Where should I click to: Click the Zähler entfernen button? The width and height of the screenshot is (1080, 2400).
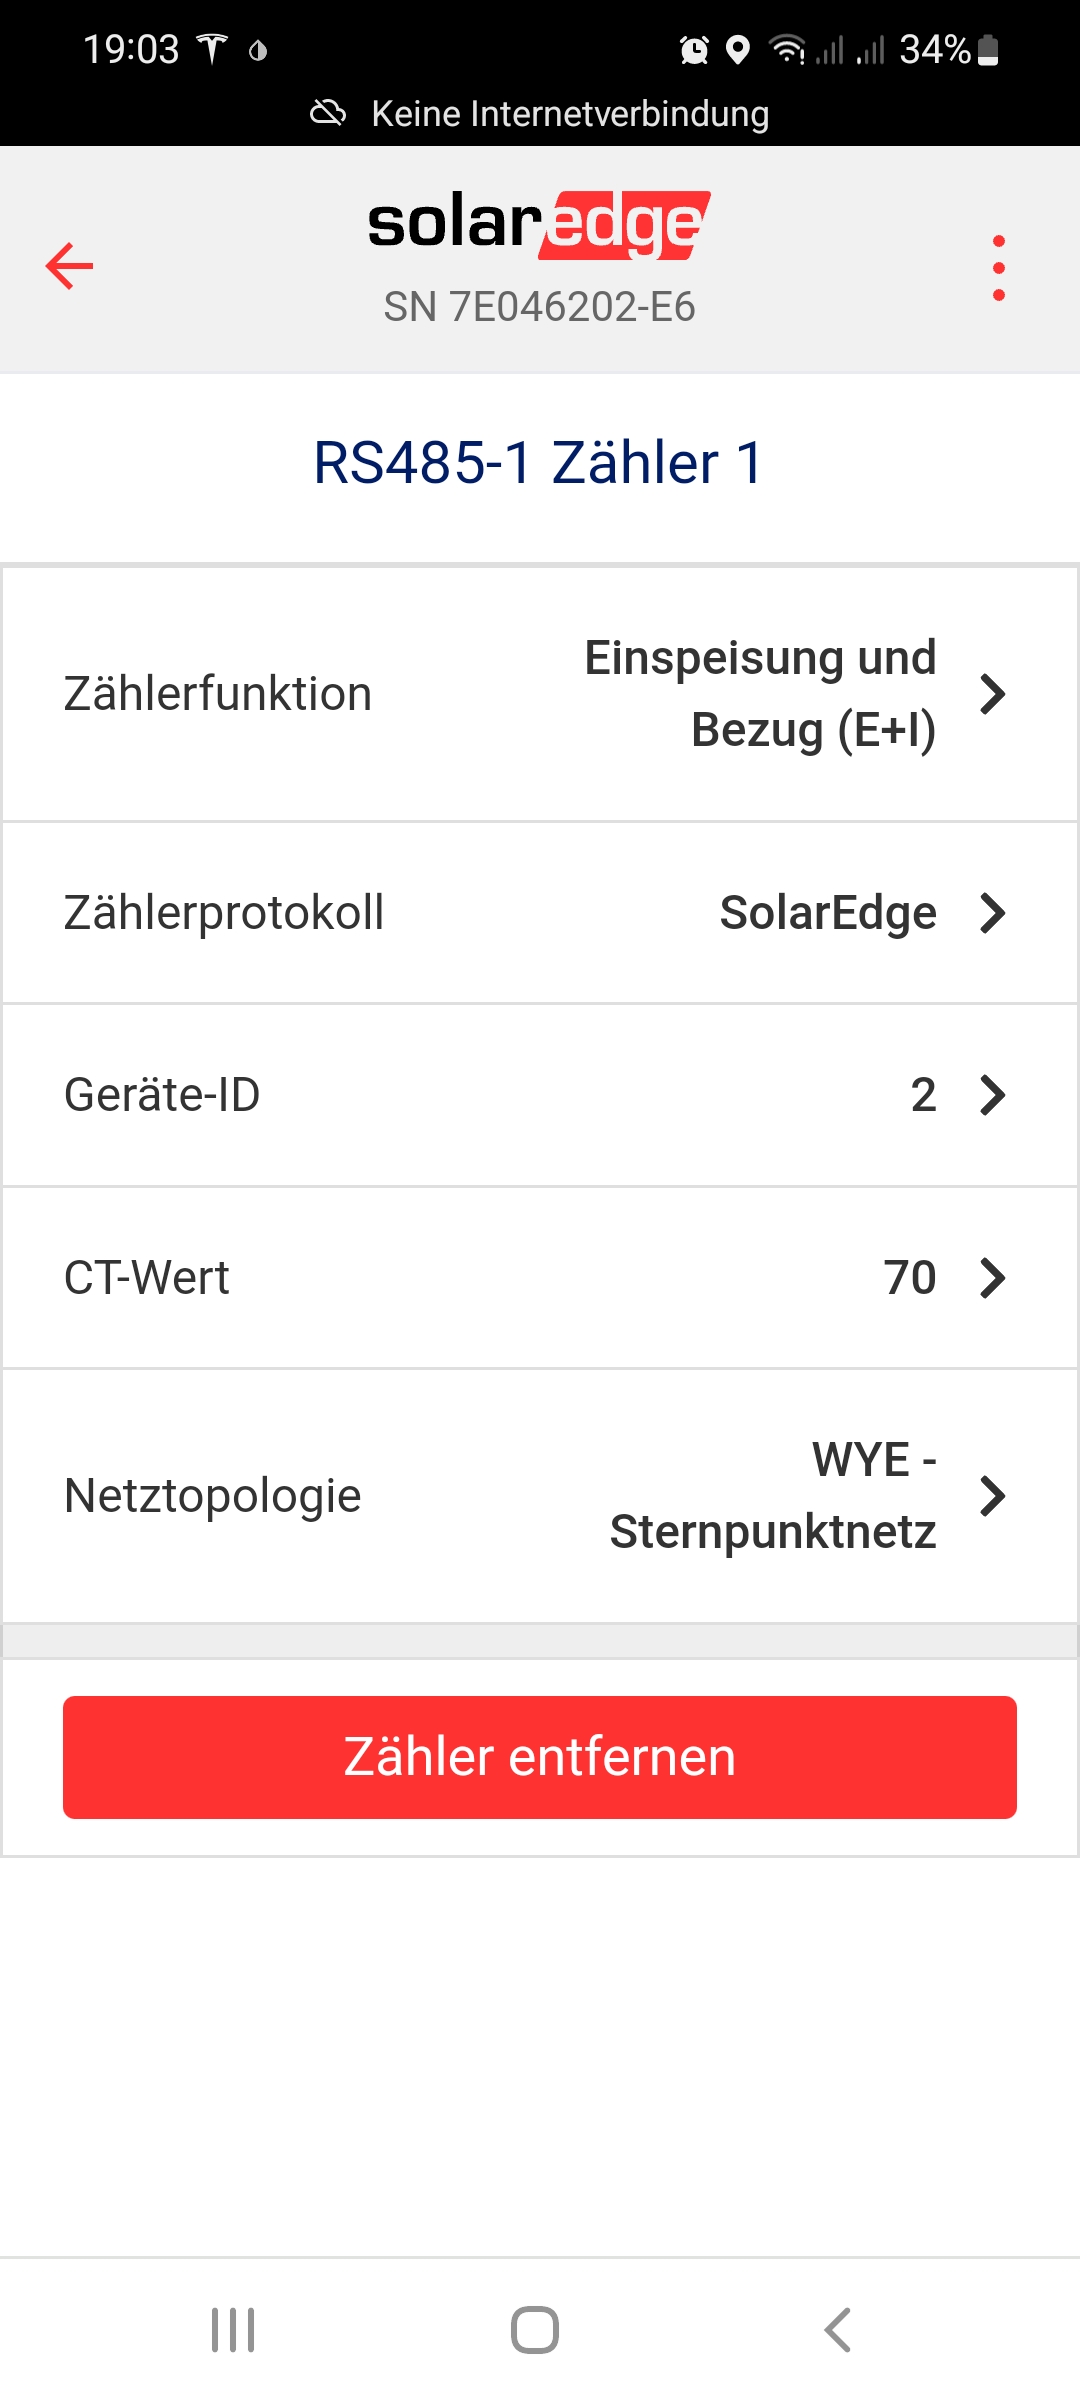(x=540, y=1757)
